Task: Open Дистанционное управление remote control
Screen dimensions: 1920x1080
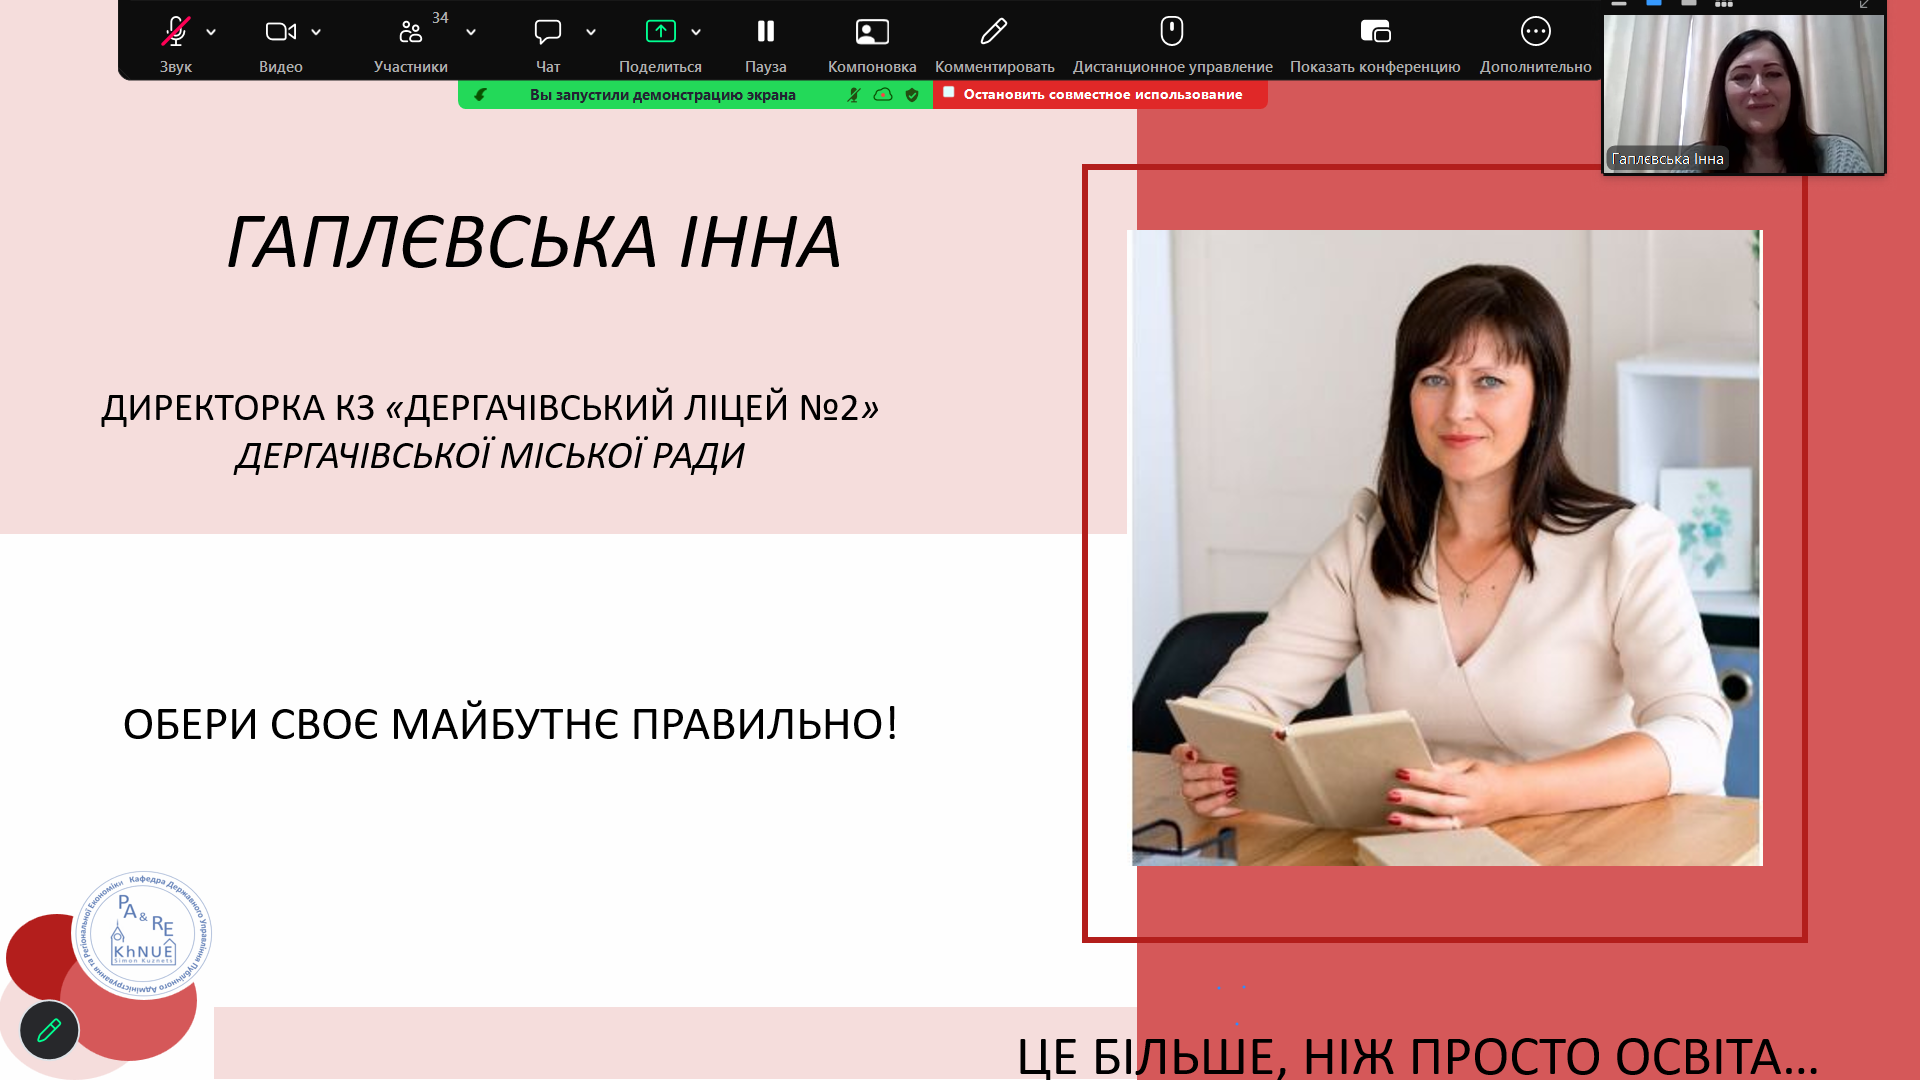Action: pyautogui.click(x=1172, y=32)
